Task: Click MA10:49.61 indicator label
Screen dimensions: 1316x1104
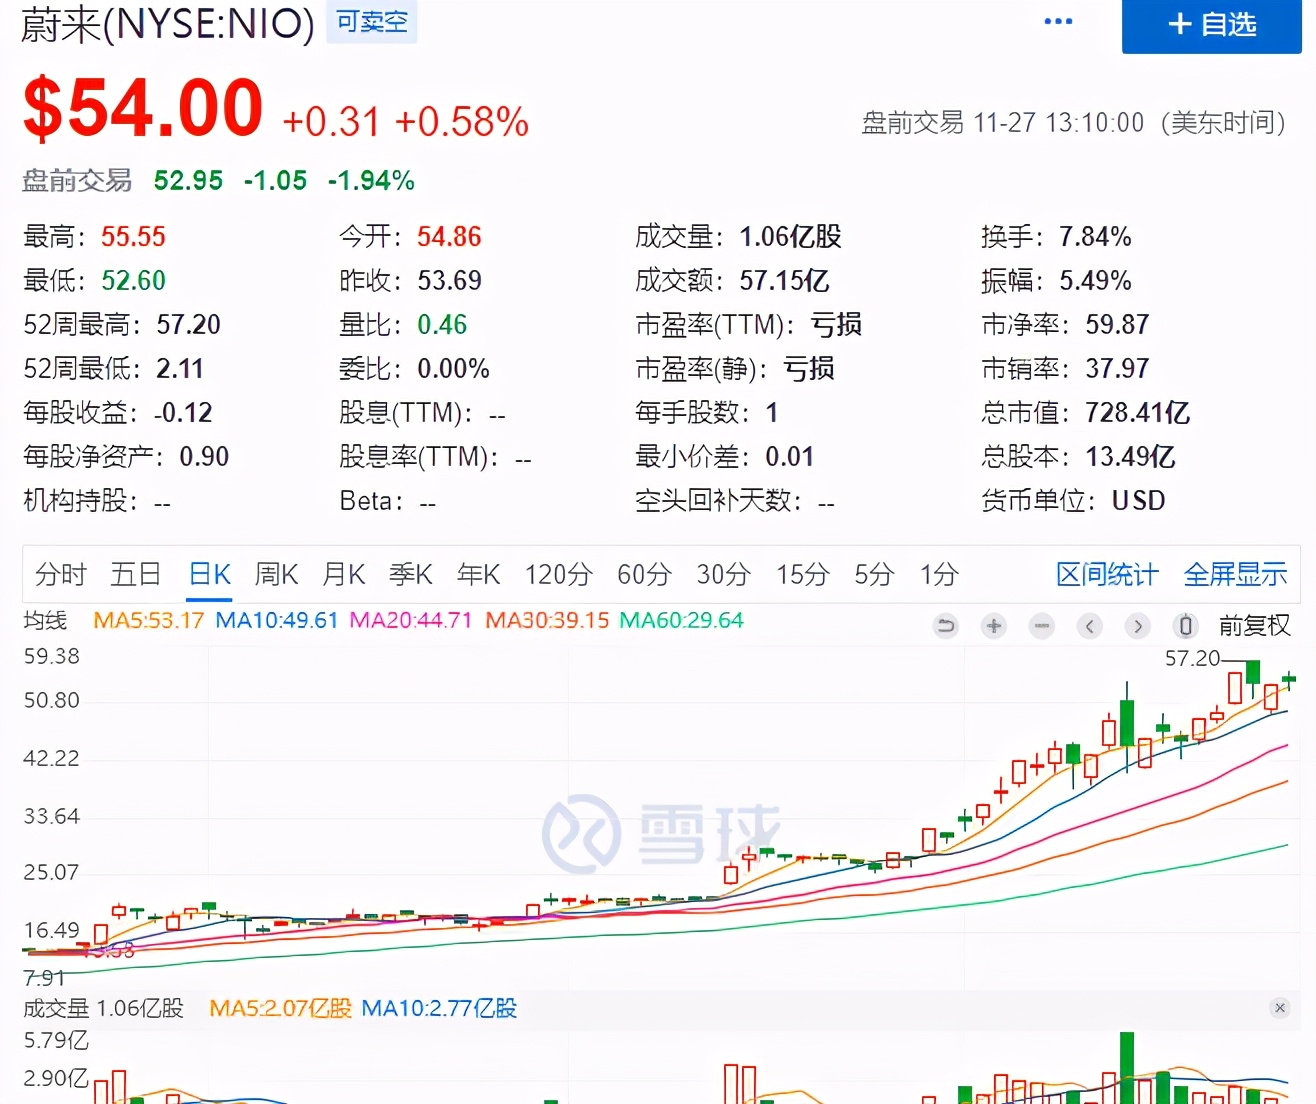Action: point(277,620)
